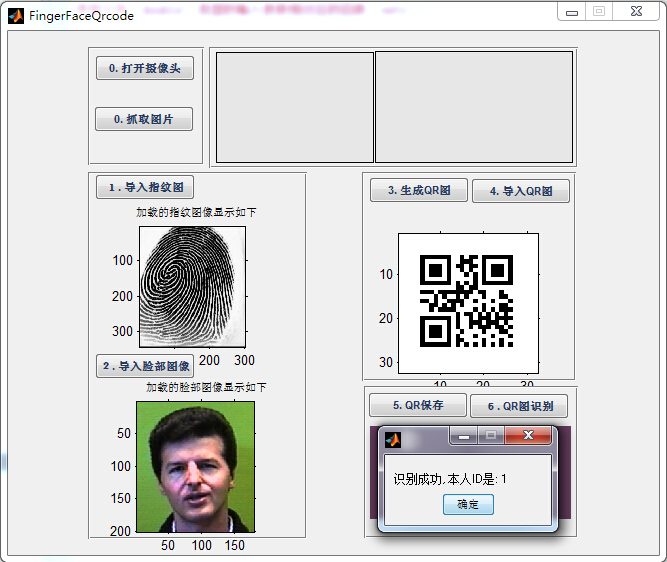The width and height of the screenshot is (667, 562).
Task: Save QR using '5. QR保存' button
Action: (x=418, y=405)
